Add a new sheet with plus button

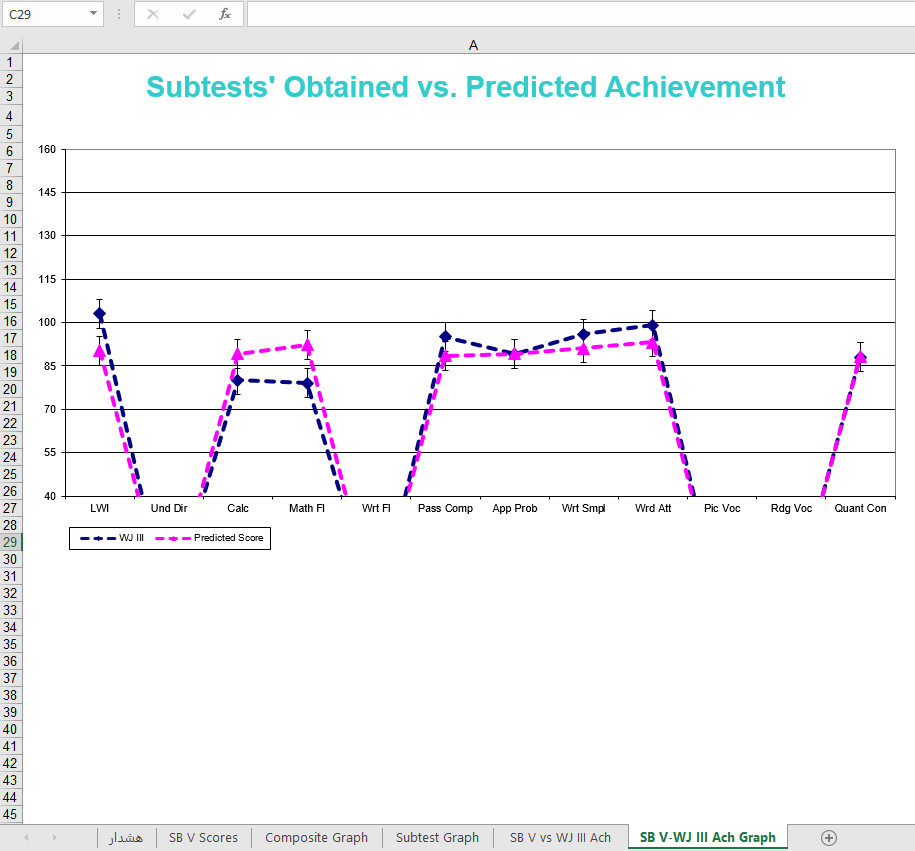click(x=828, y=838)
